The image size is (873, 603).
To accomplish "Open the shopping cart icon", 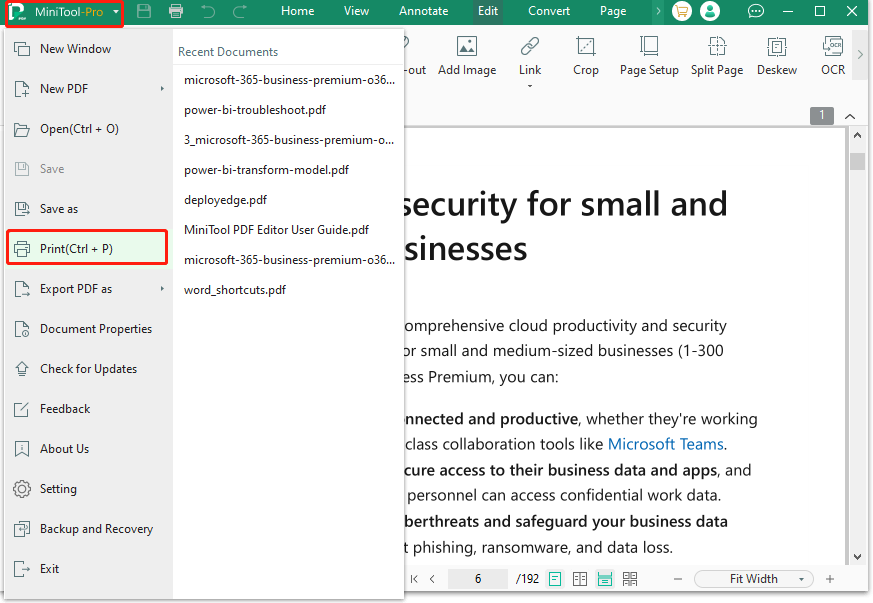I will pos(682,12).
